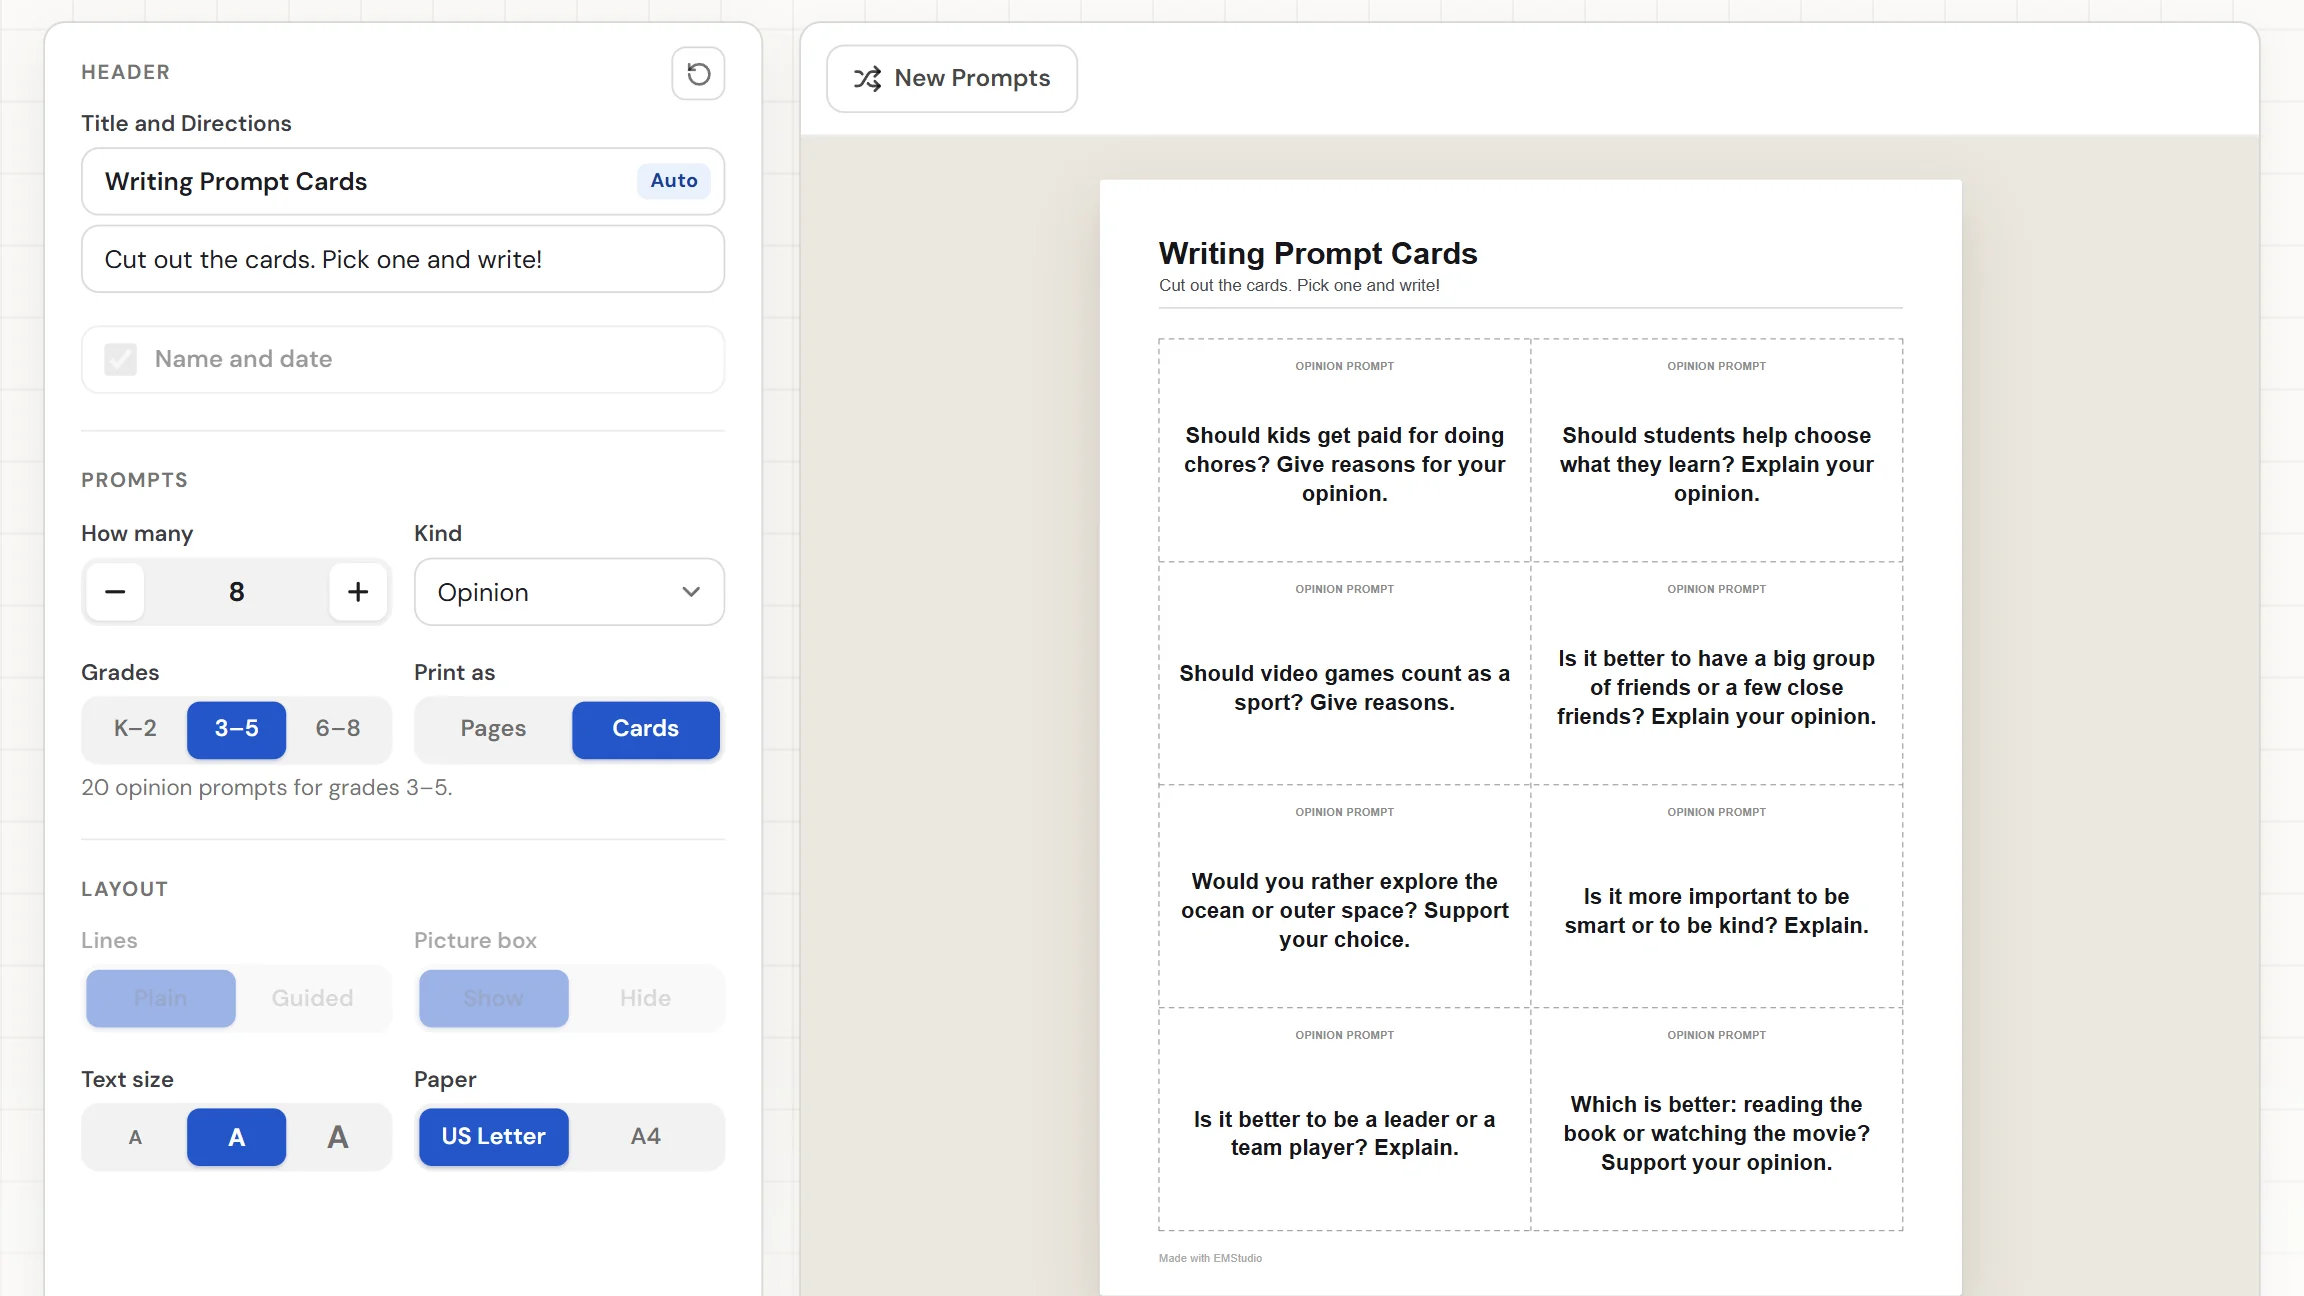Screen dimensions: 2304x1296
Task: Edit the directions text field
Action: [x=403, y=259]
